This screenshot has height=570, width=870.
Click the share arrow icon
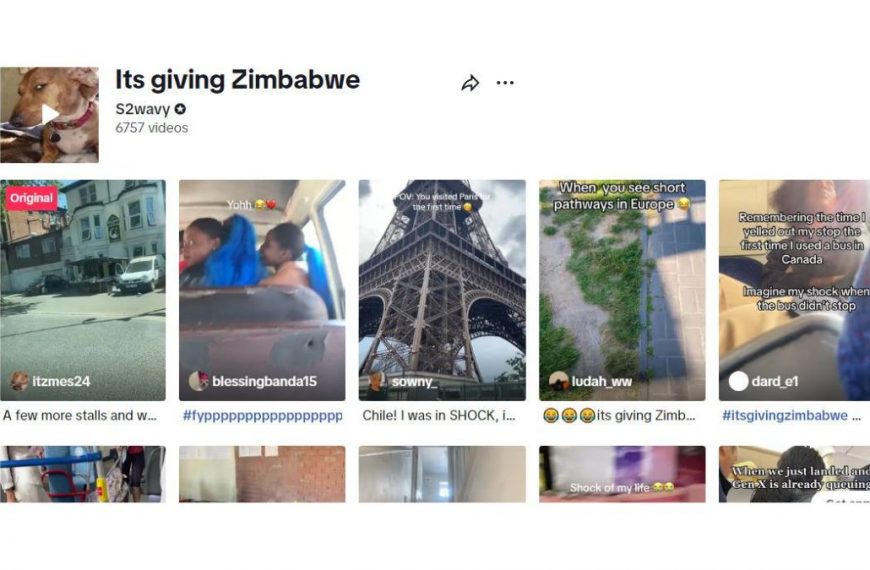470,83
